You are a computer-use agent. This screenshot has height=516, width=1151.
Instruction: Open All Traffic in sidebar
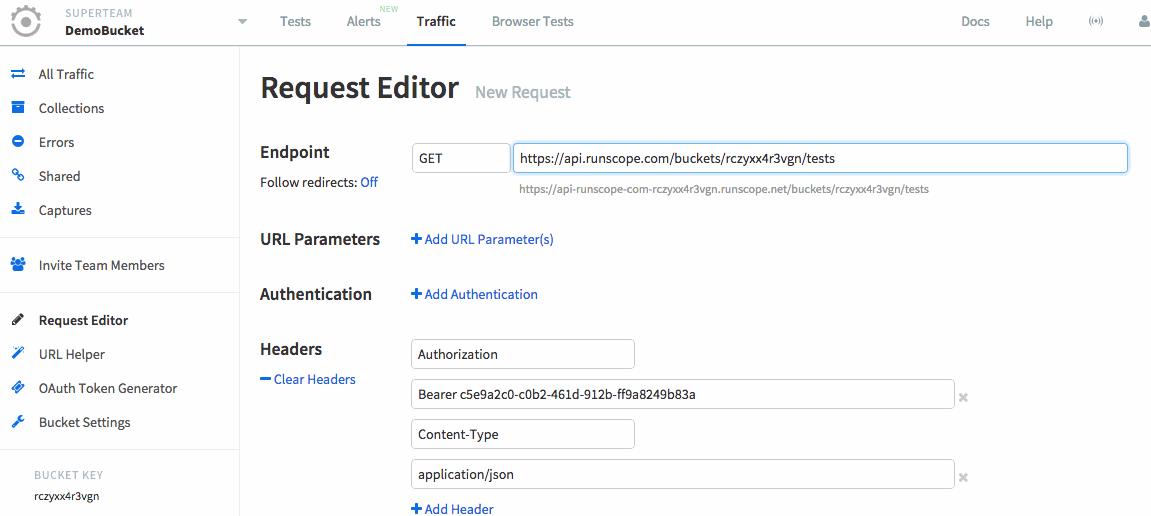[x=66, y=74]
